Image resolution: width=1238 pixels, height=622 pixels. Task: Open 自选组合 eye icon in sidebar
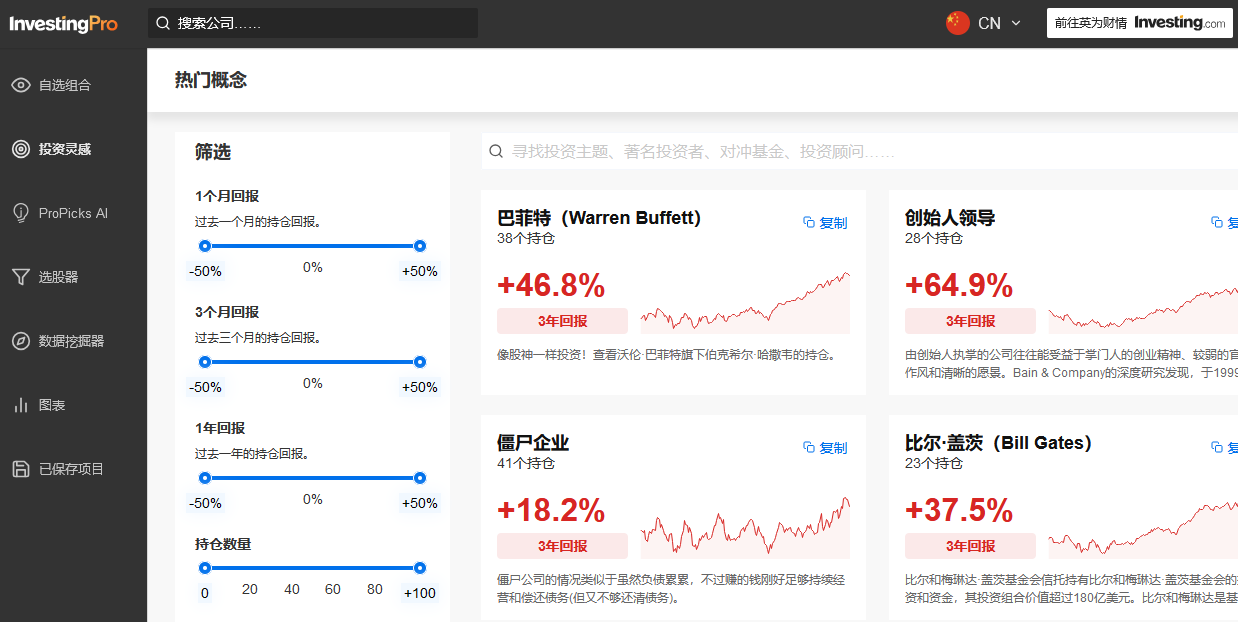(21, 85)
